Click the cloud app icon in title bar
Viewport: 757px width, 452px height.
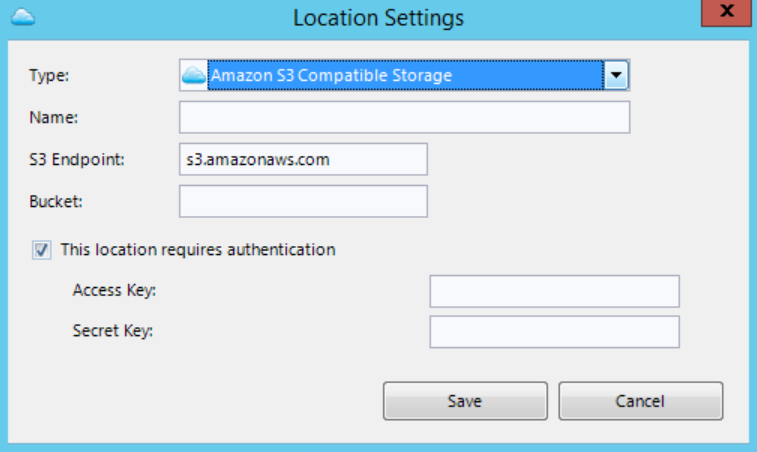coord(26,16)
